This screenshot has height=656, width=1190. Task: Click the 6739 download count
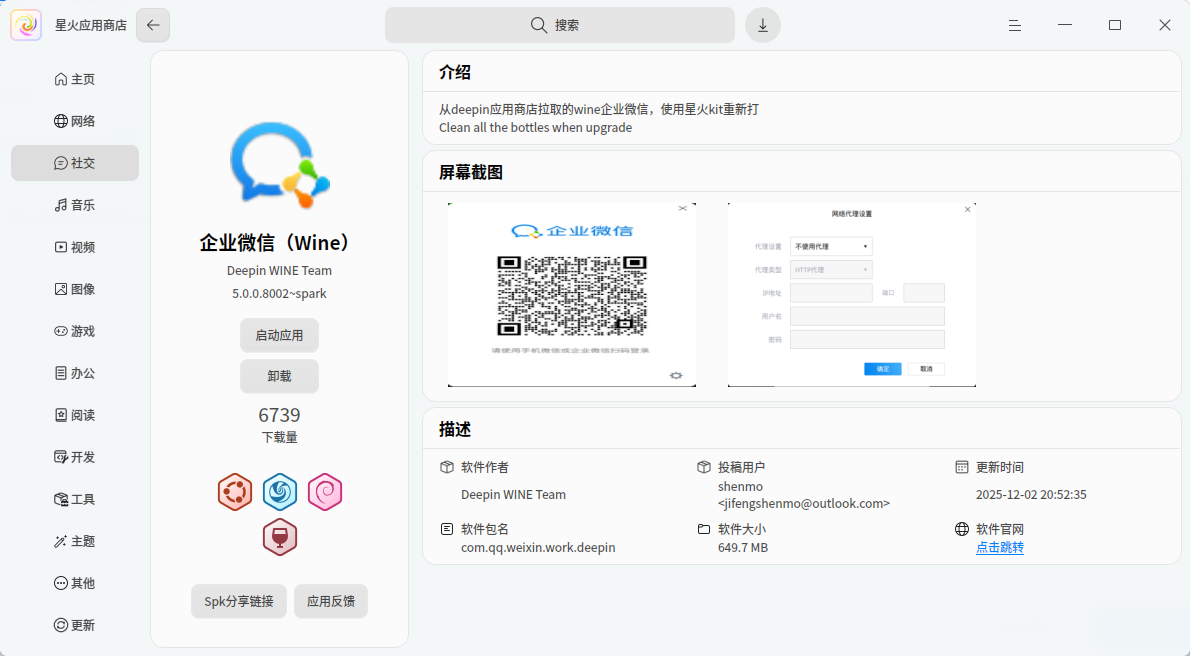coord(279,415)
